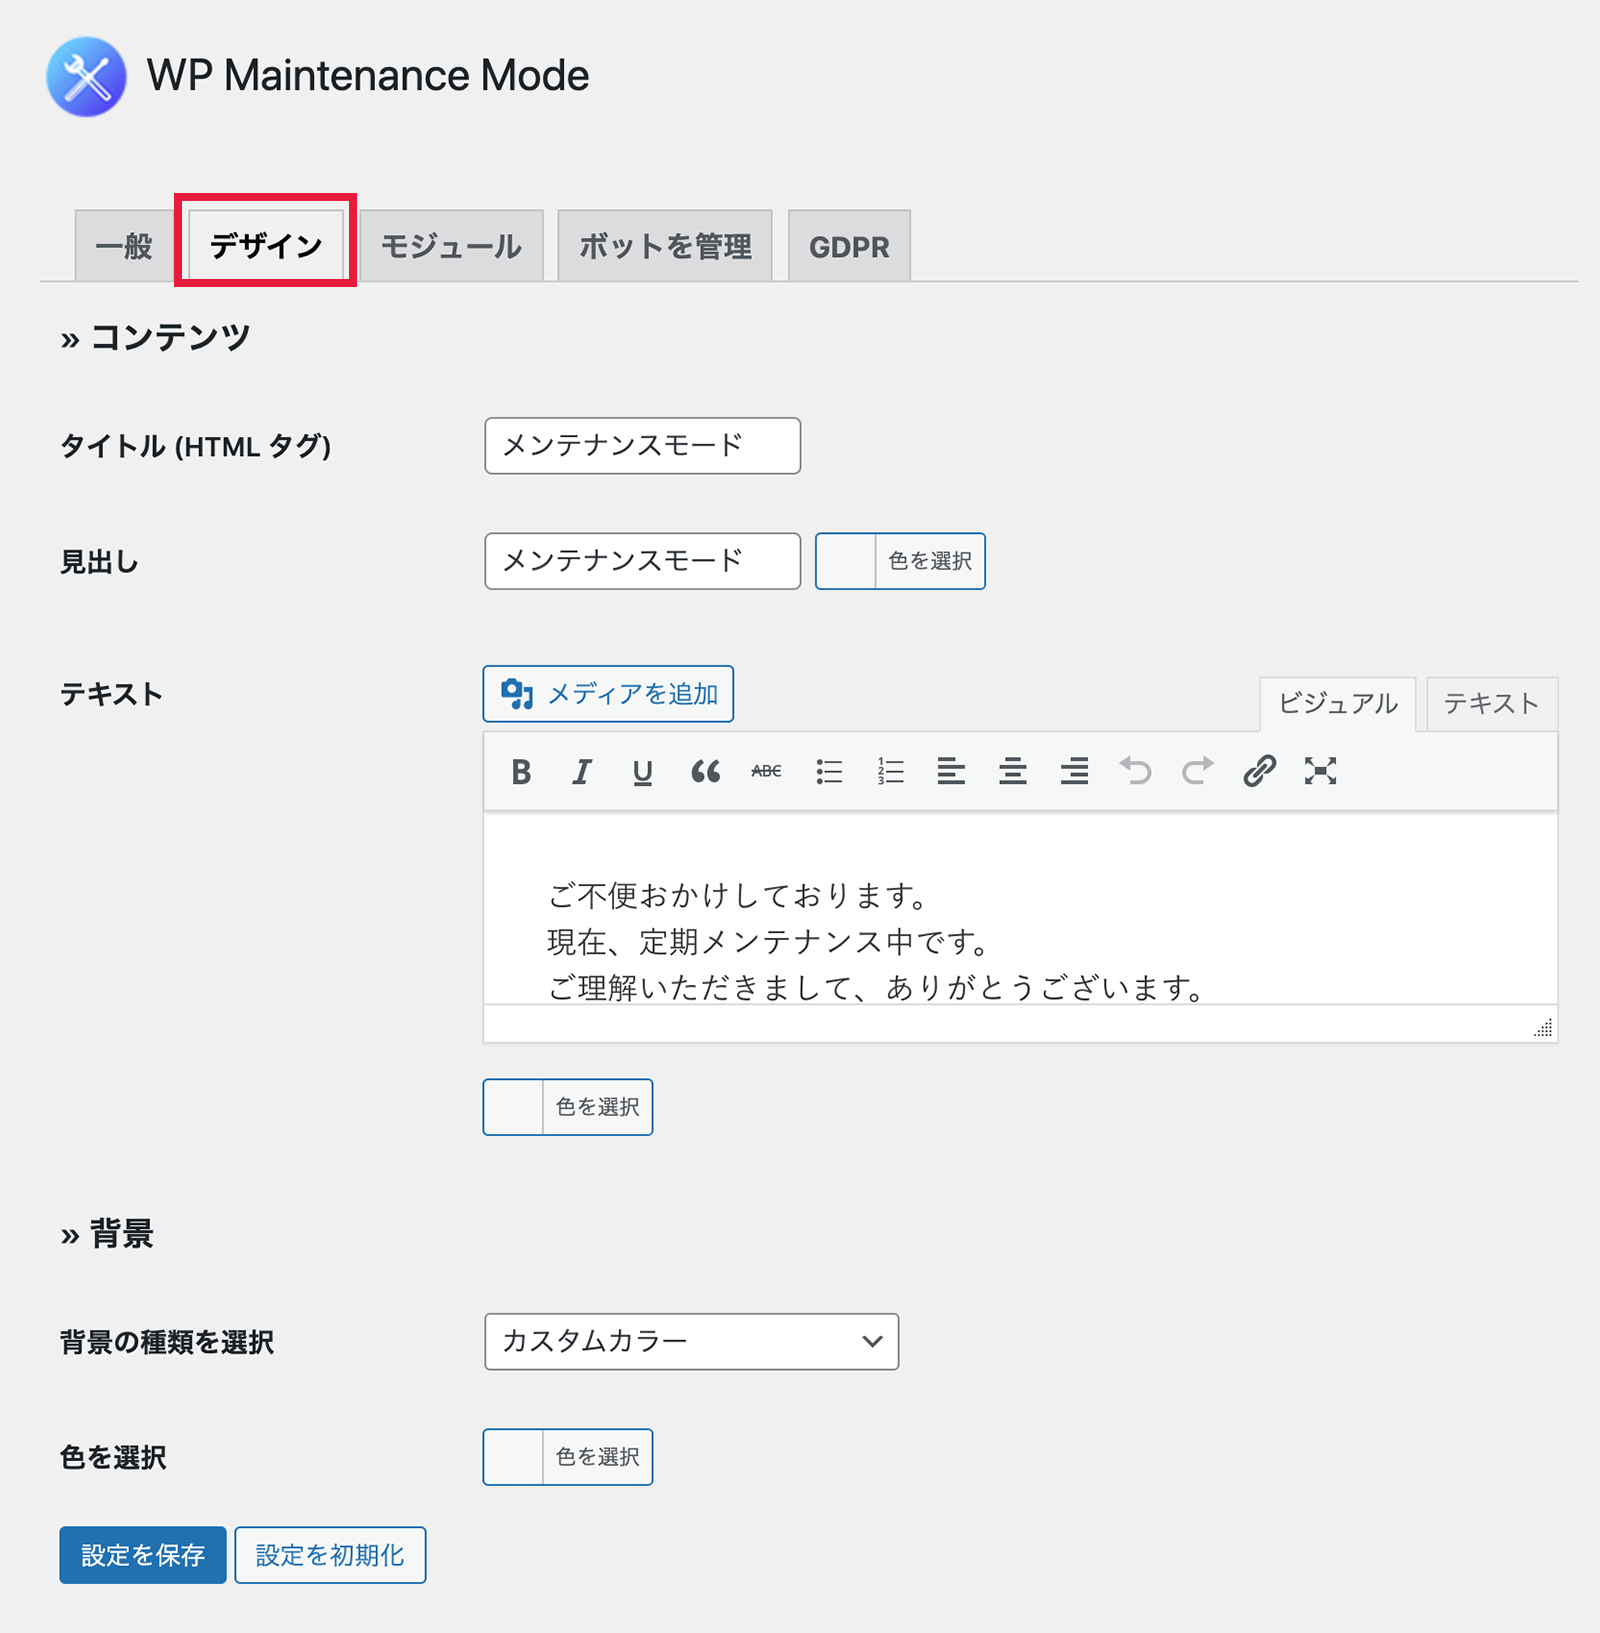Grab the editor resize handle
The width and height of the screenshot is (1600, 1633).
1544,1028
